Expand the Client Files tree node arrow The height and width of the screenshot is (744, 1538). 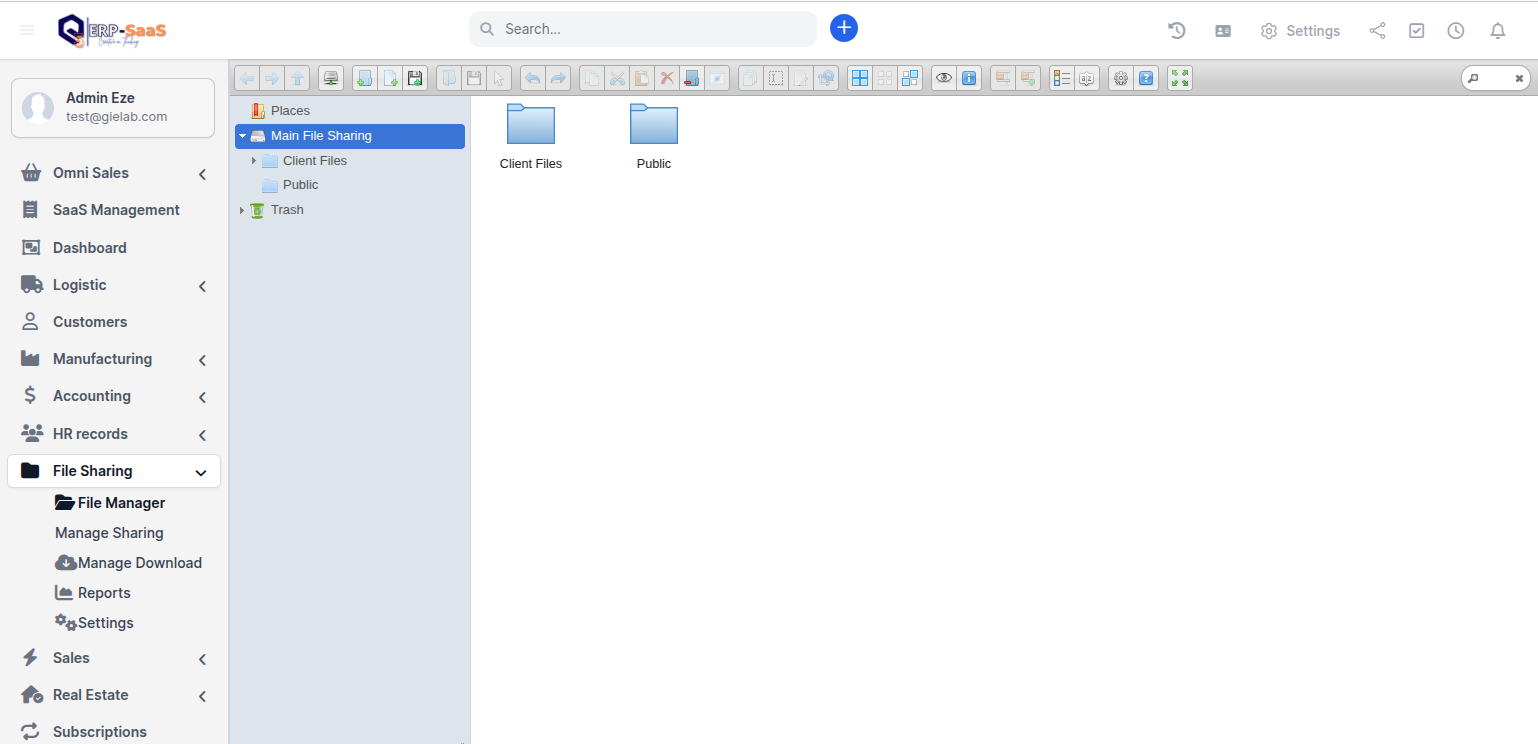(x=254, y=161)
